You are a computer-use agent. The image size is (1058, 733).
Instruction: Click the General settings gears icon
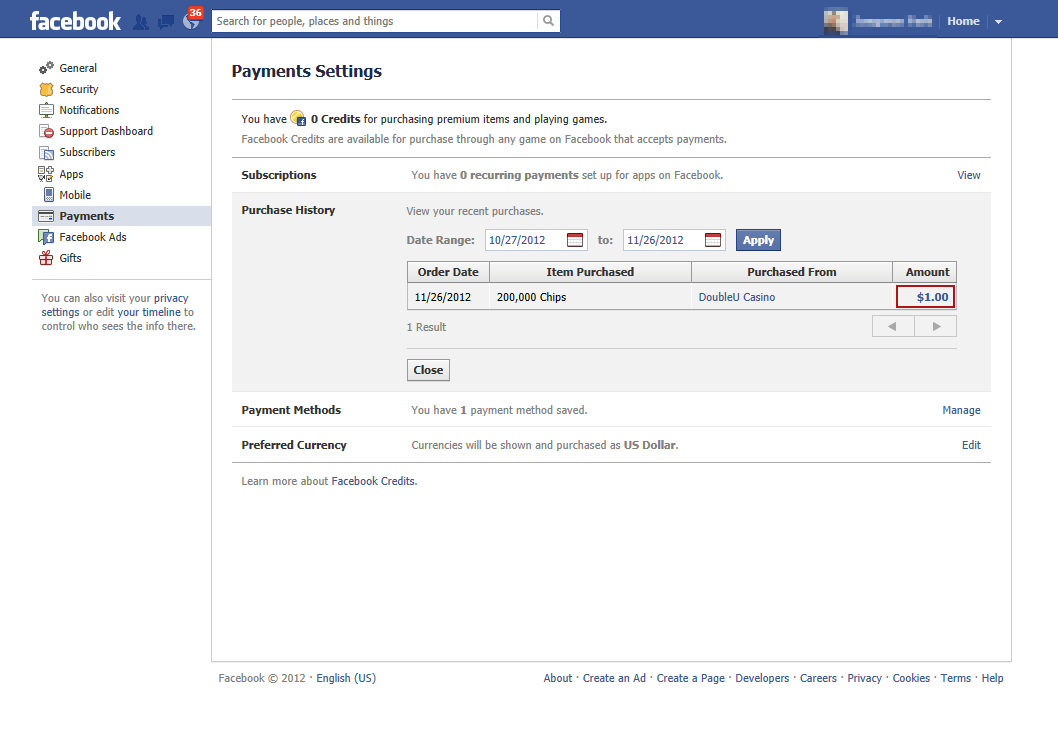pos(46,67)
